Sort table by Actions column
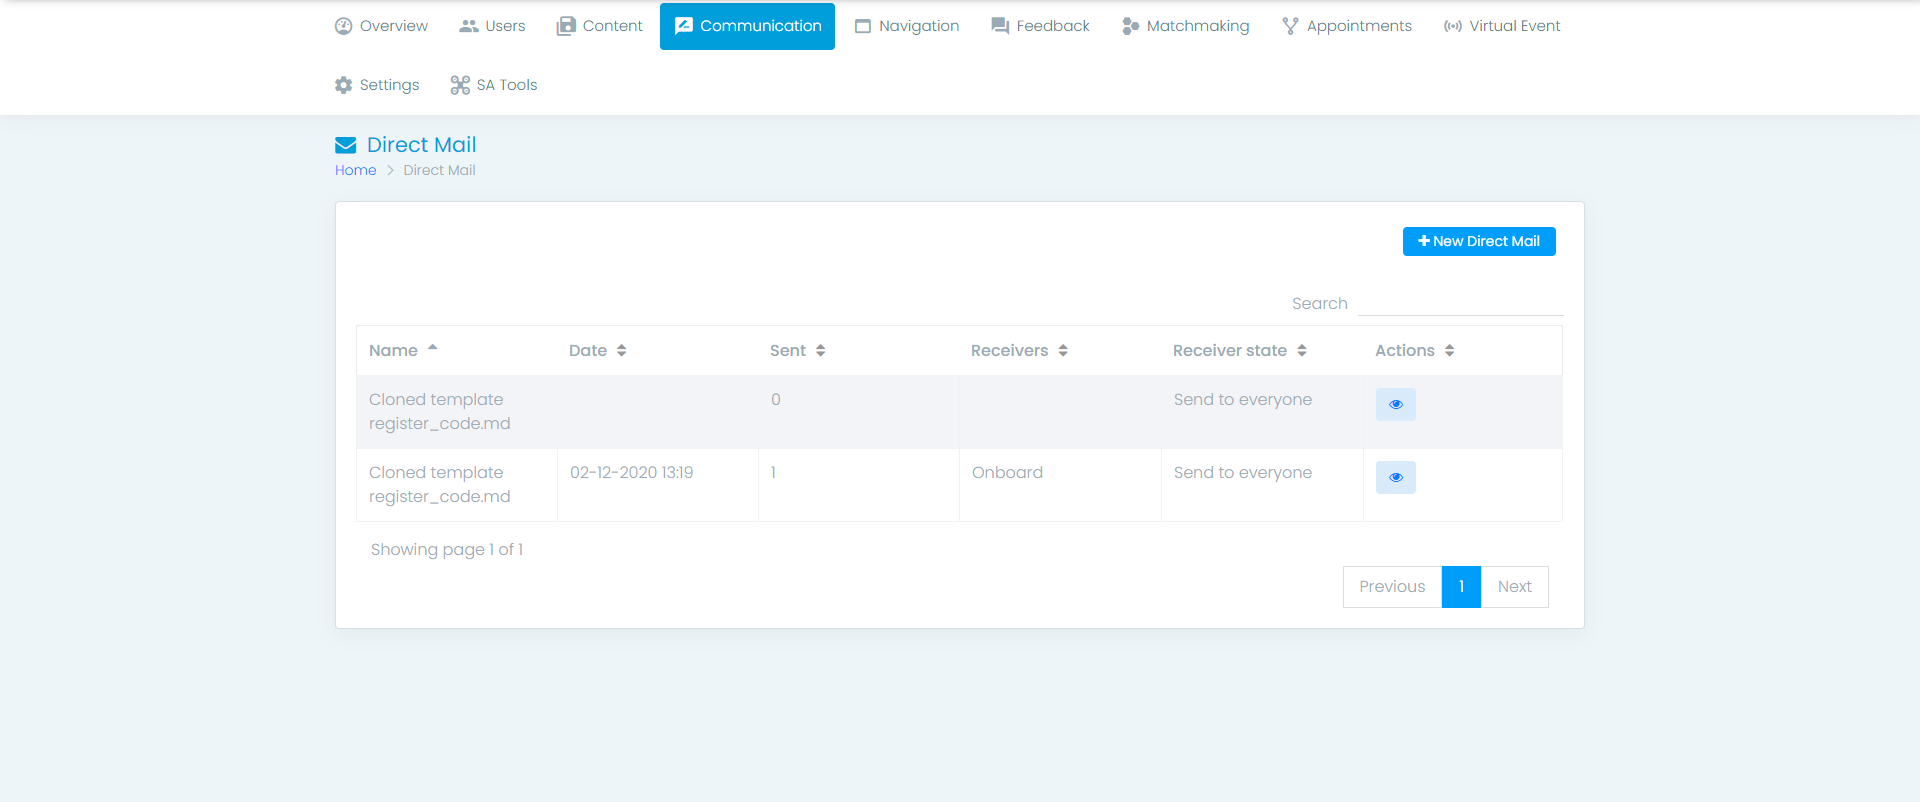Screen dimensions: 1920x802 [1462, 350]
